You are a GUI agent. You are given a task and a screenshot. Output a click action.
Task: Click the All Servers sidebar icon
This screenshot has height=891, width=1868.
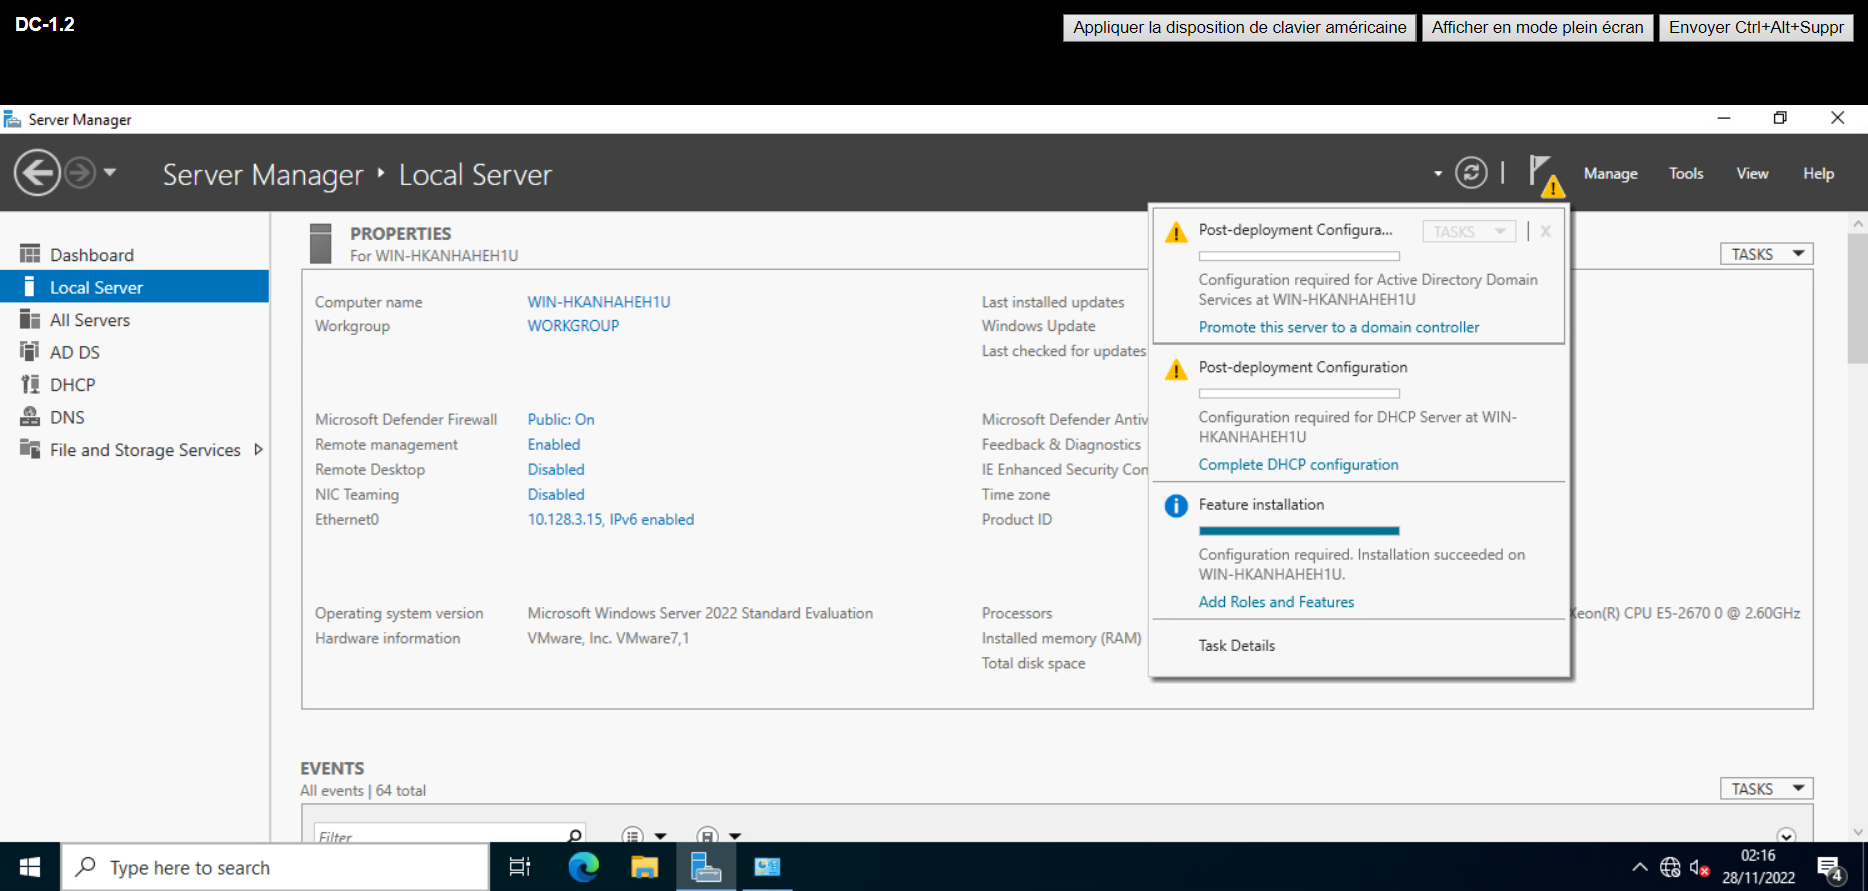[30, 319]
